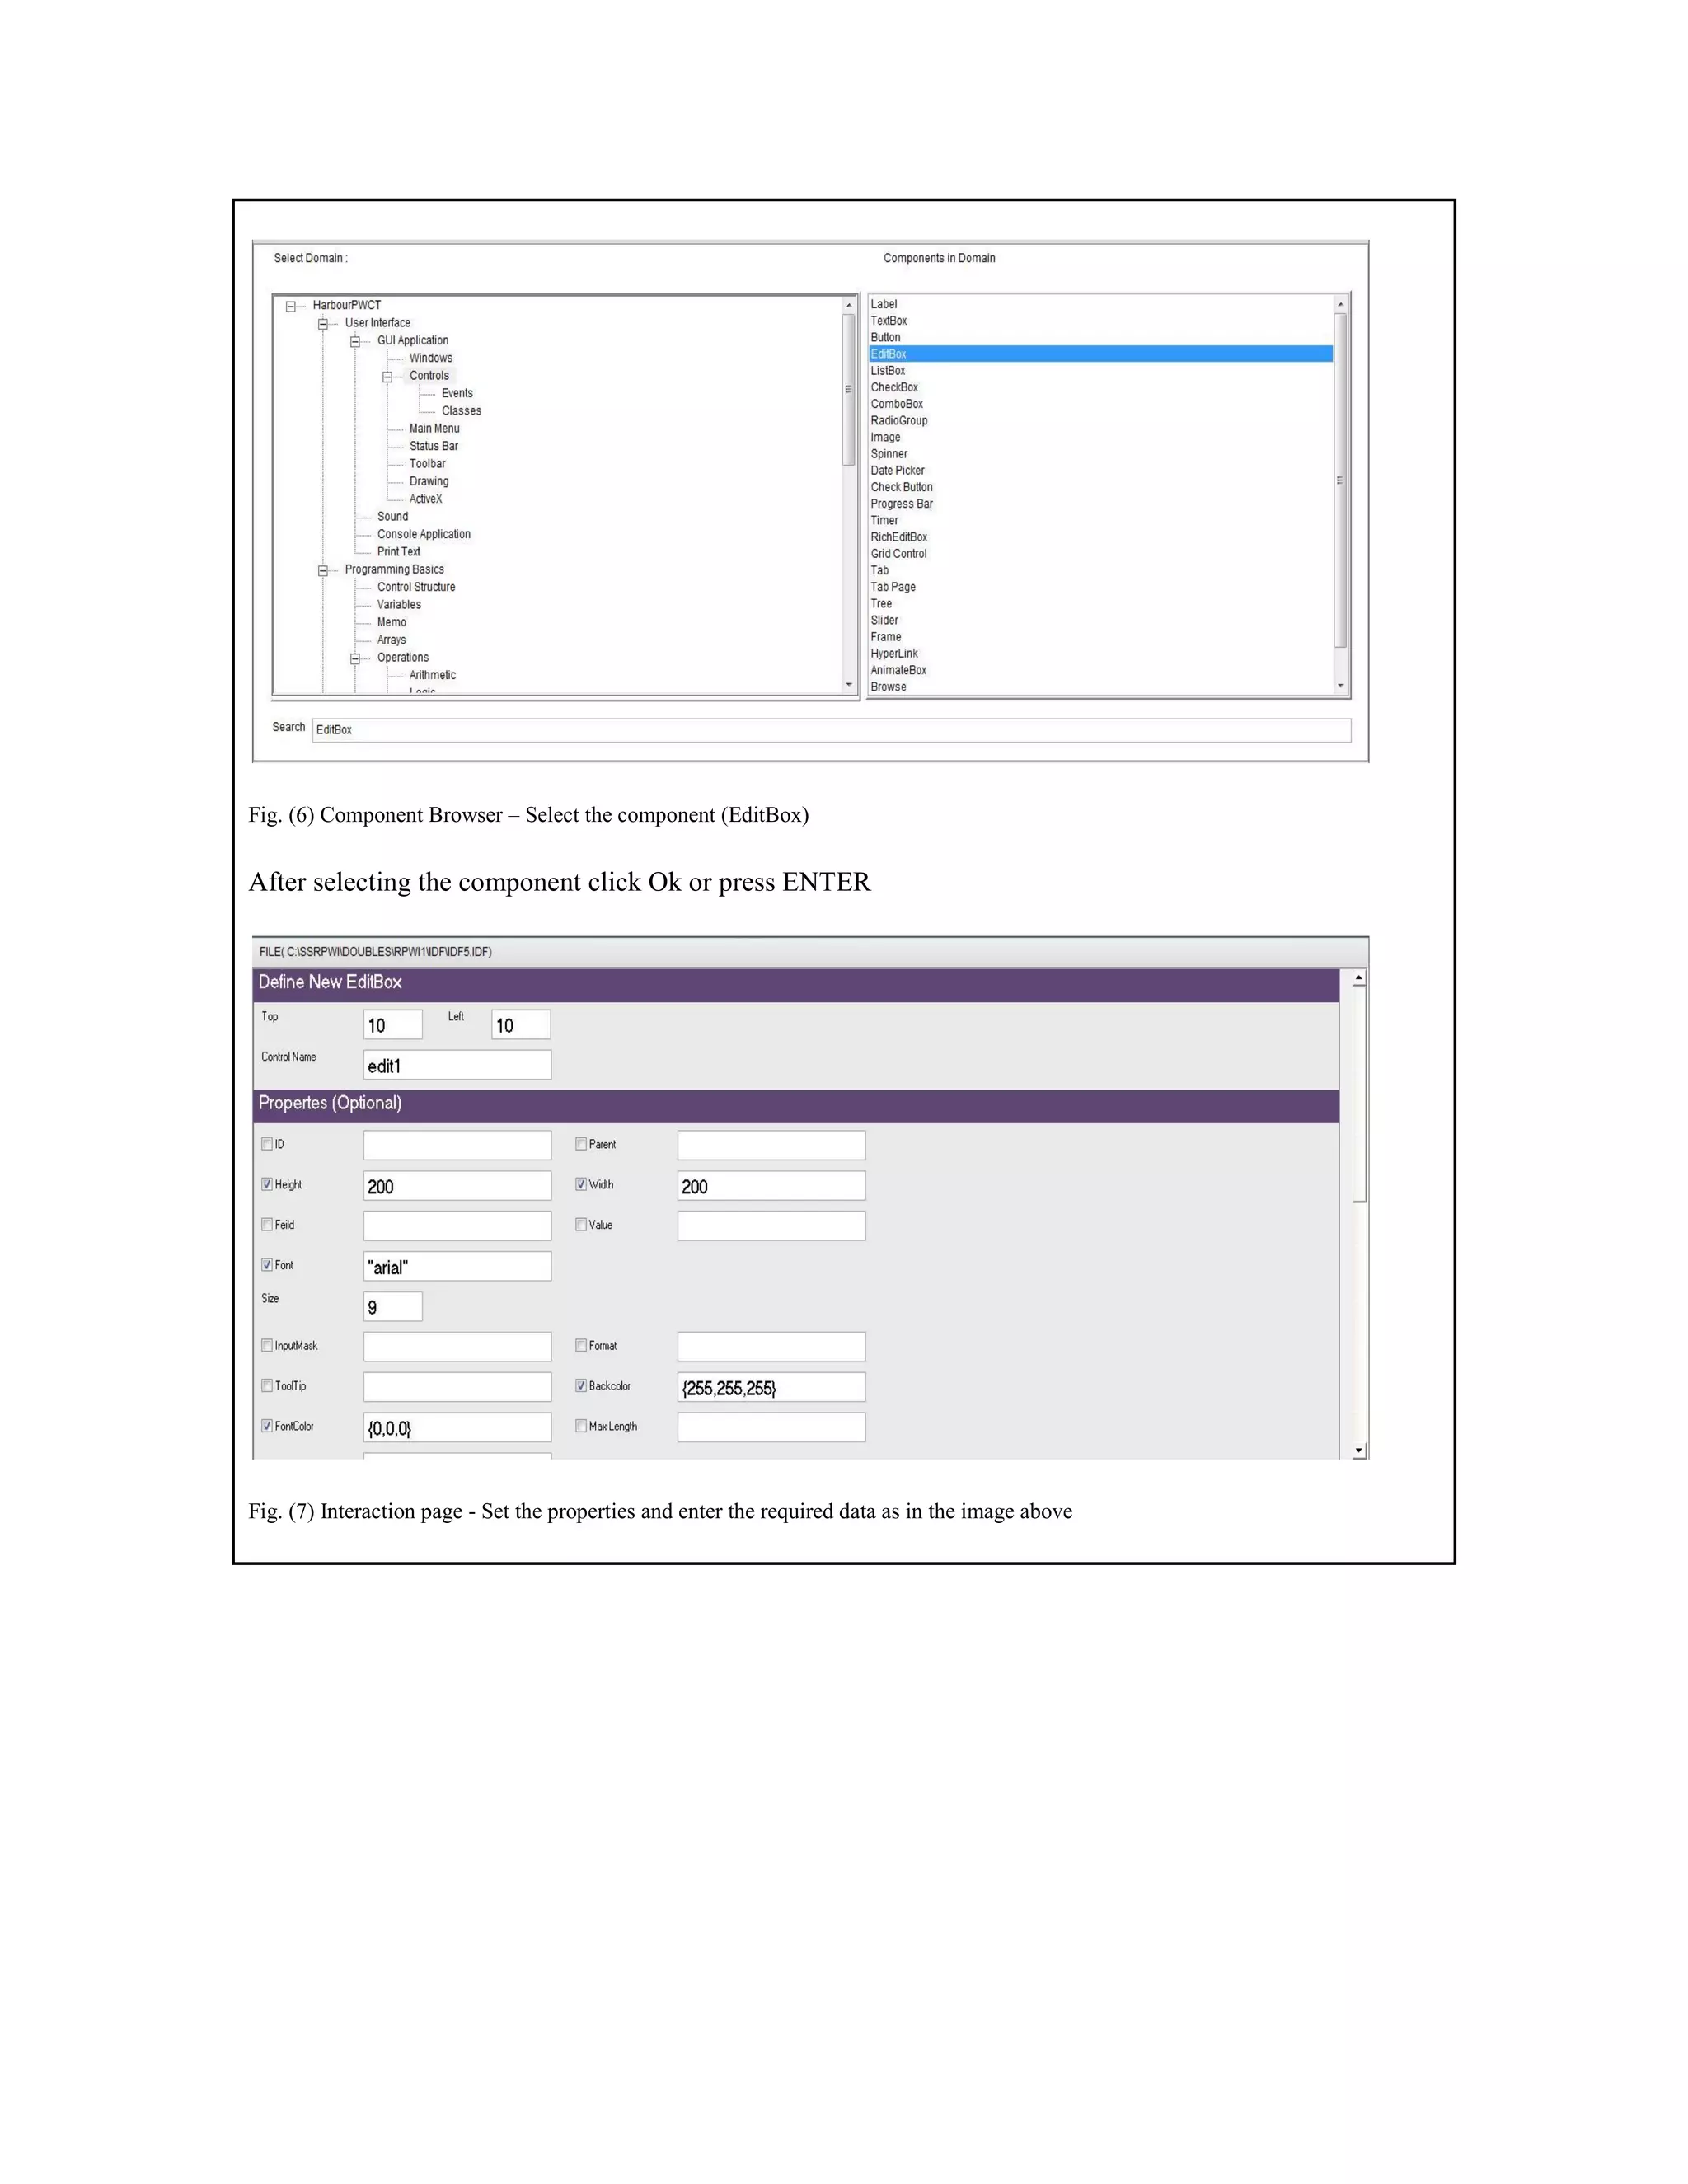Select ActiveX in the domain tree
The image size is (1688, 2184).
pos(425,499)
